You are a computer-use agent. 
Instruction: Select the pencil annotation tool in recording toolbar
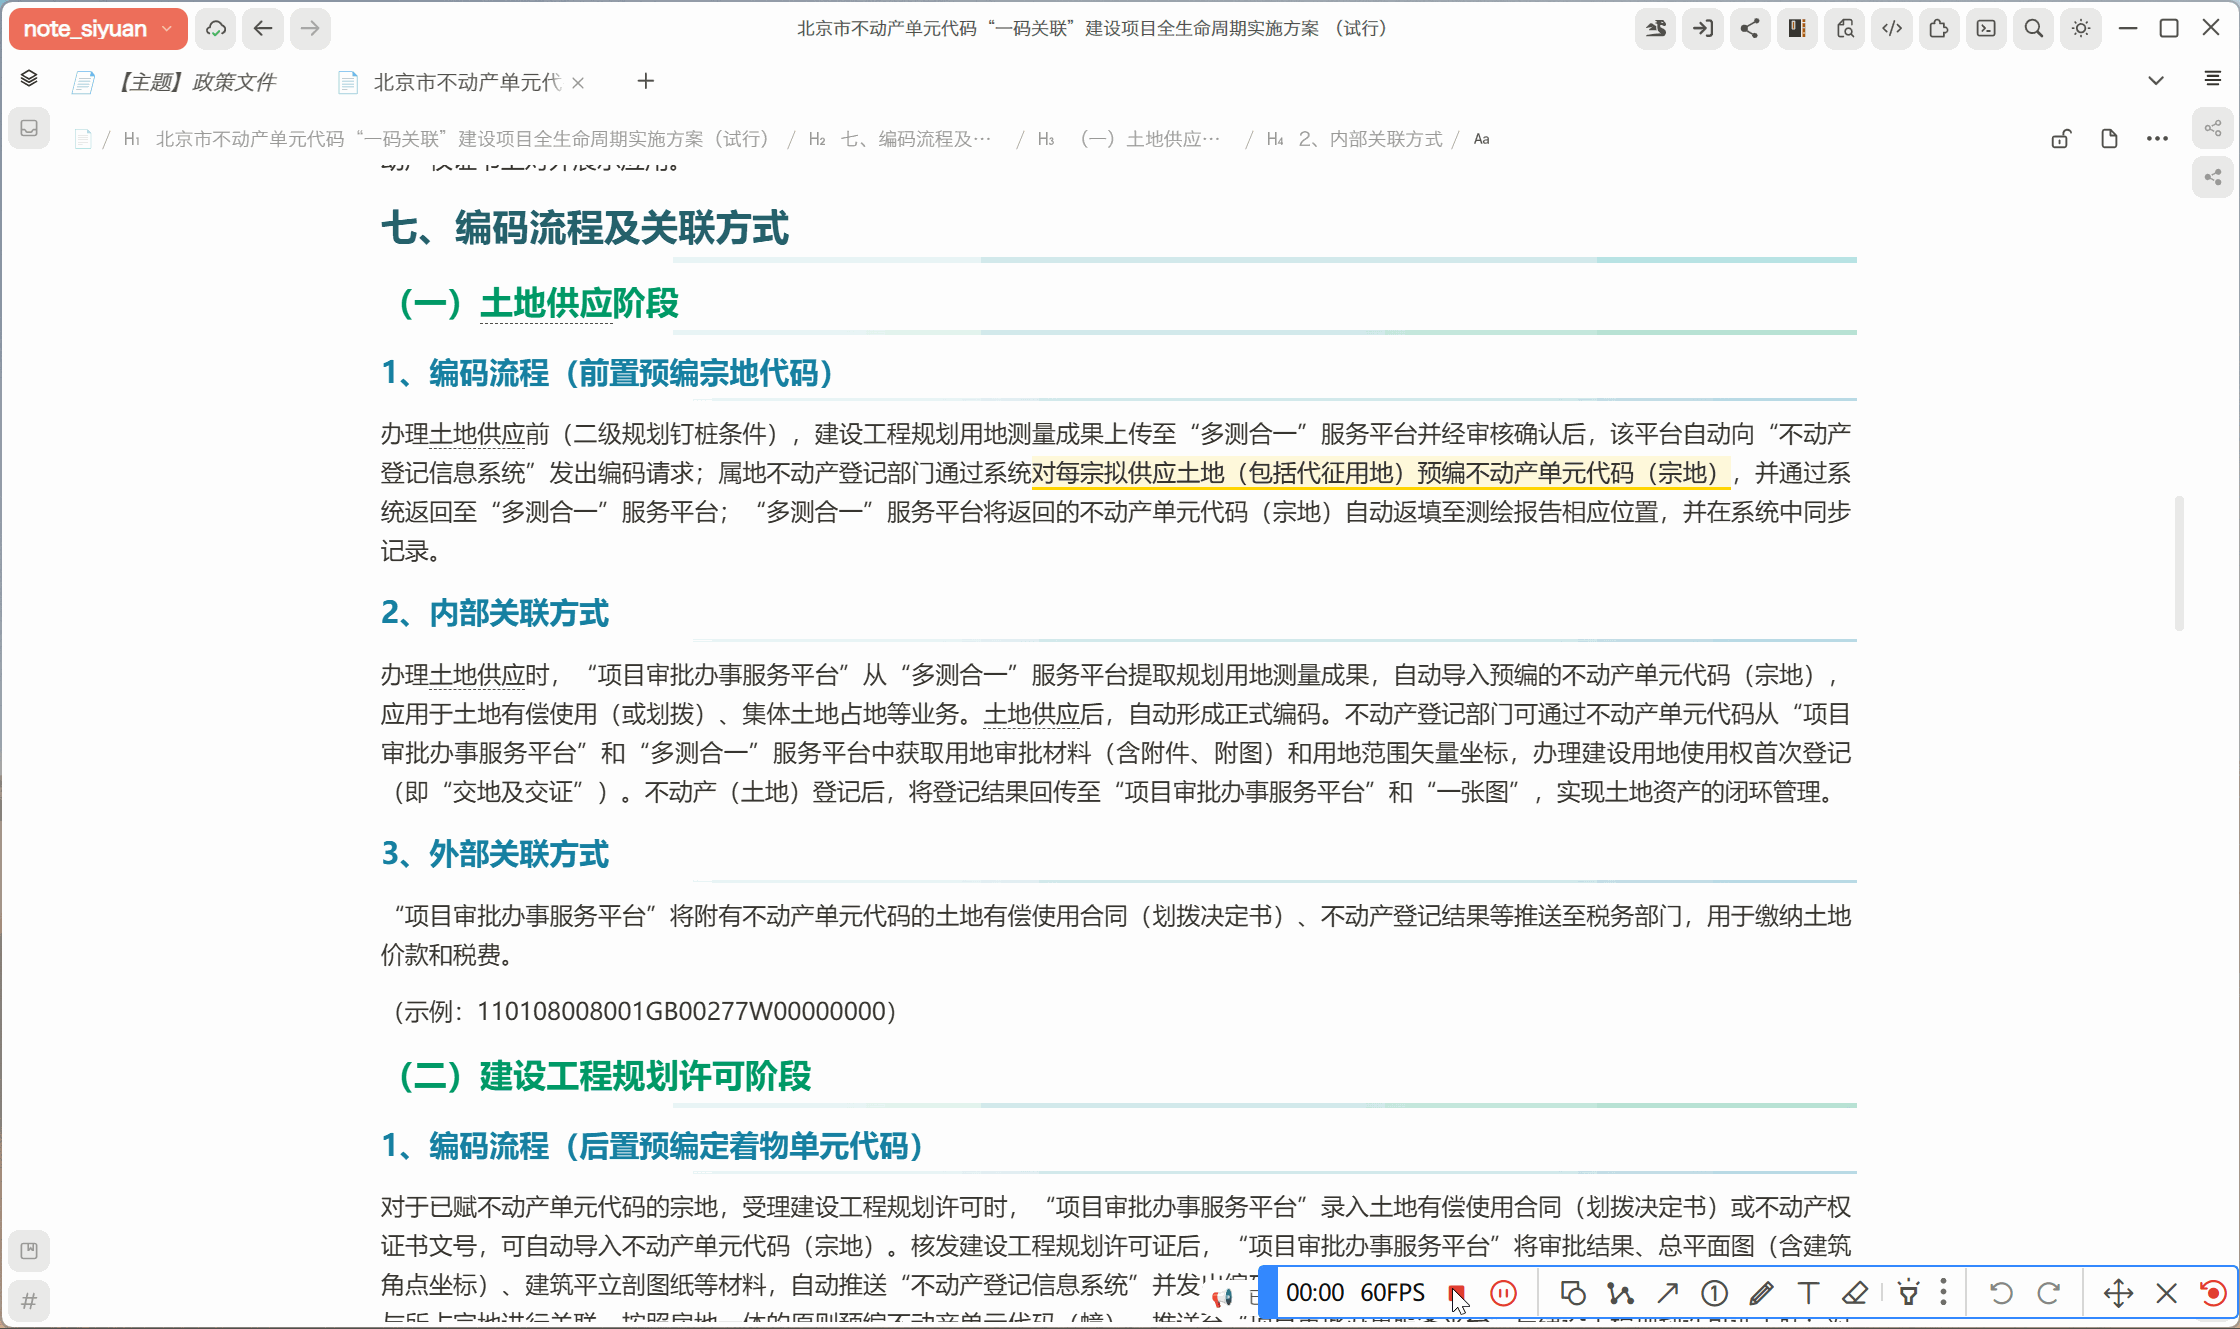[1761, 1293]
